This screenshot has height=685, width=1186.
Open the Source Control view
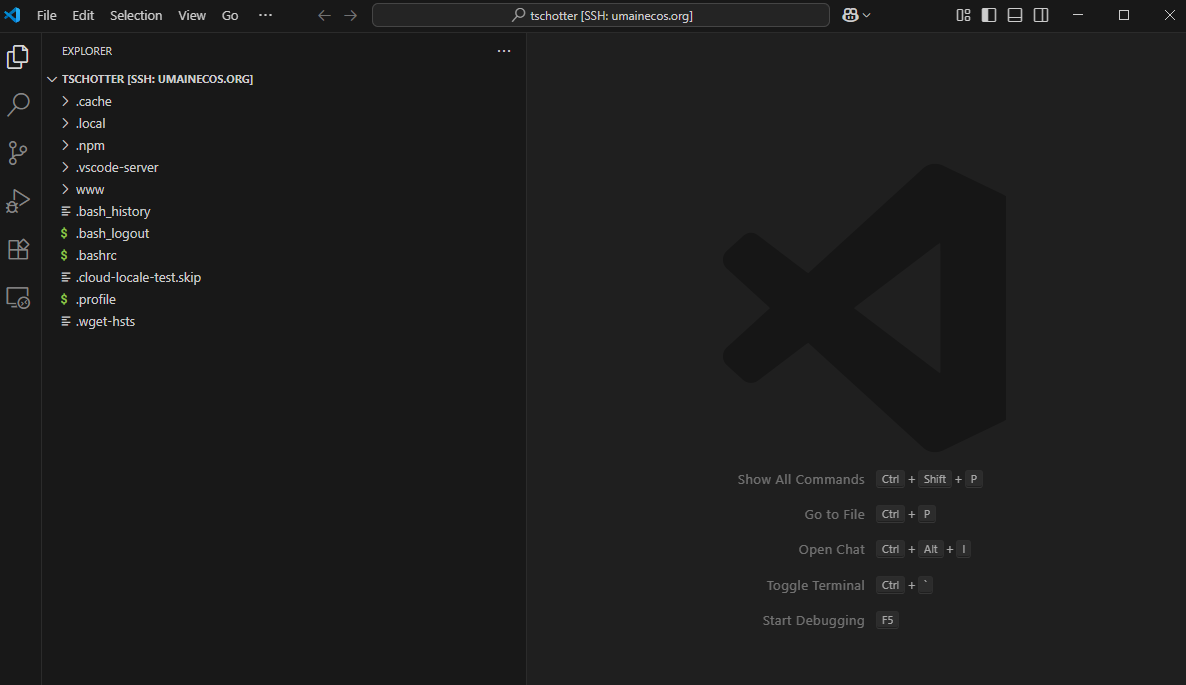[17, 153]
